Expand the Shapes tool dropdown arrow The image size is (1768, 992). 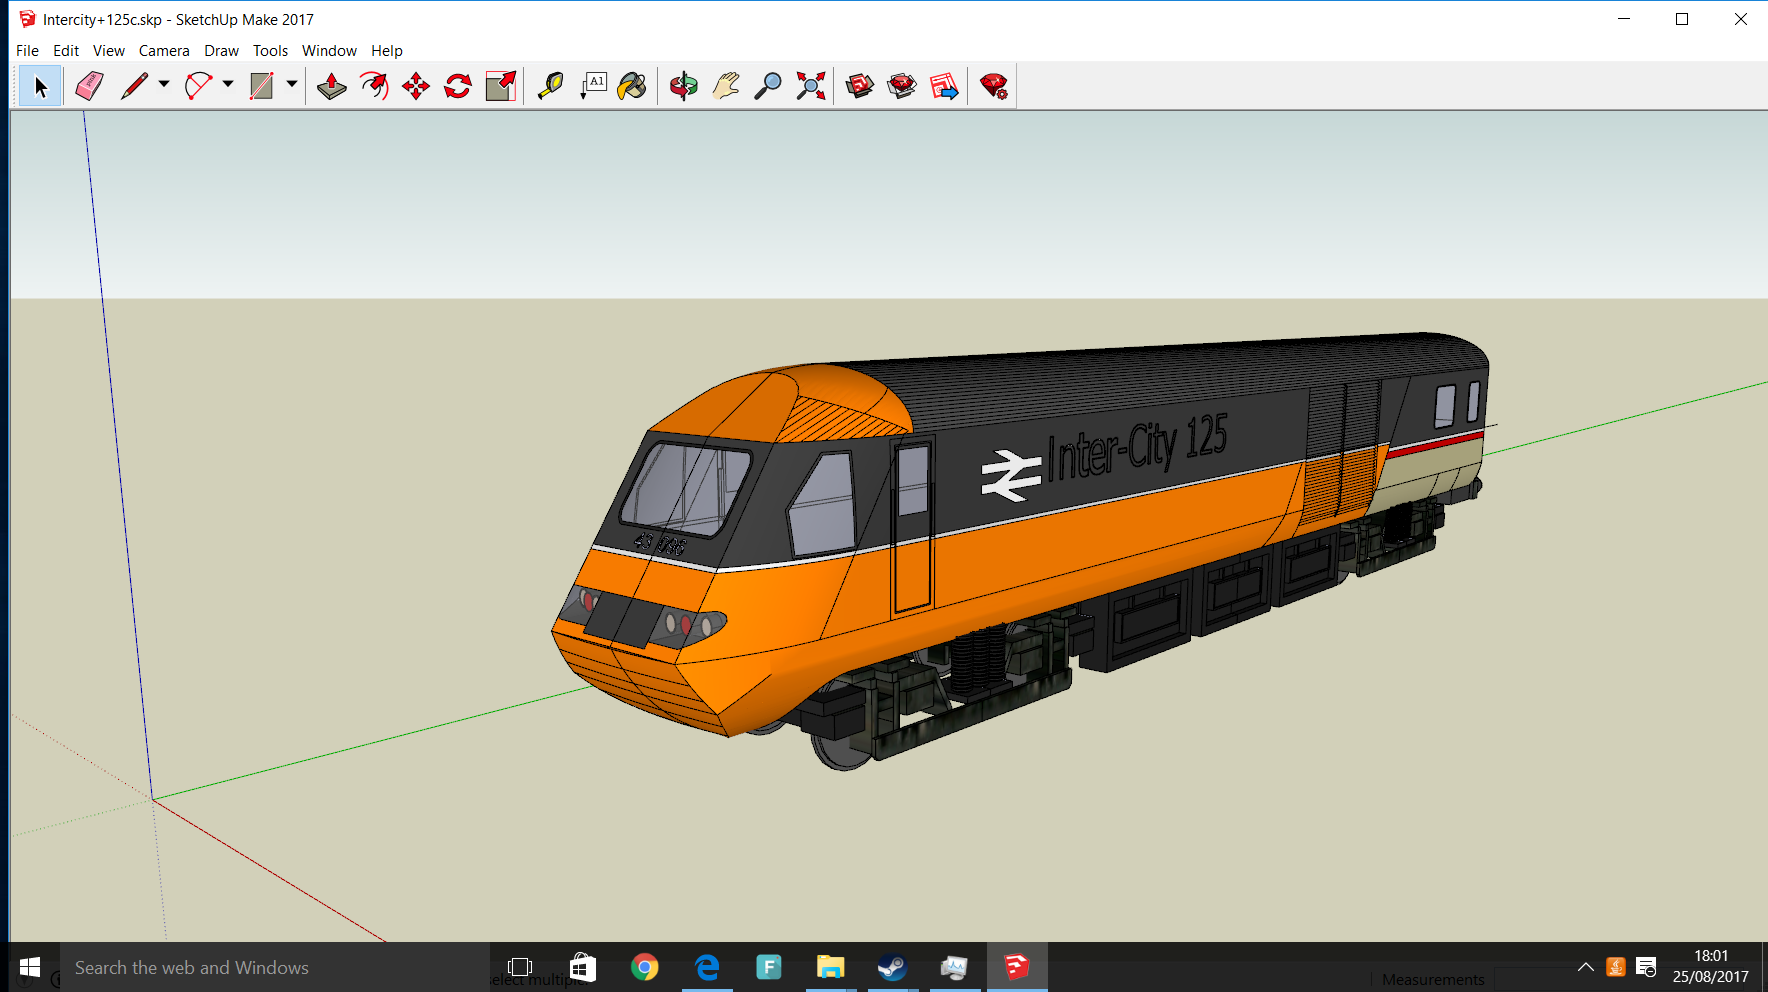(x=292, y=85)
